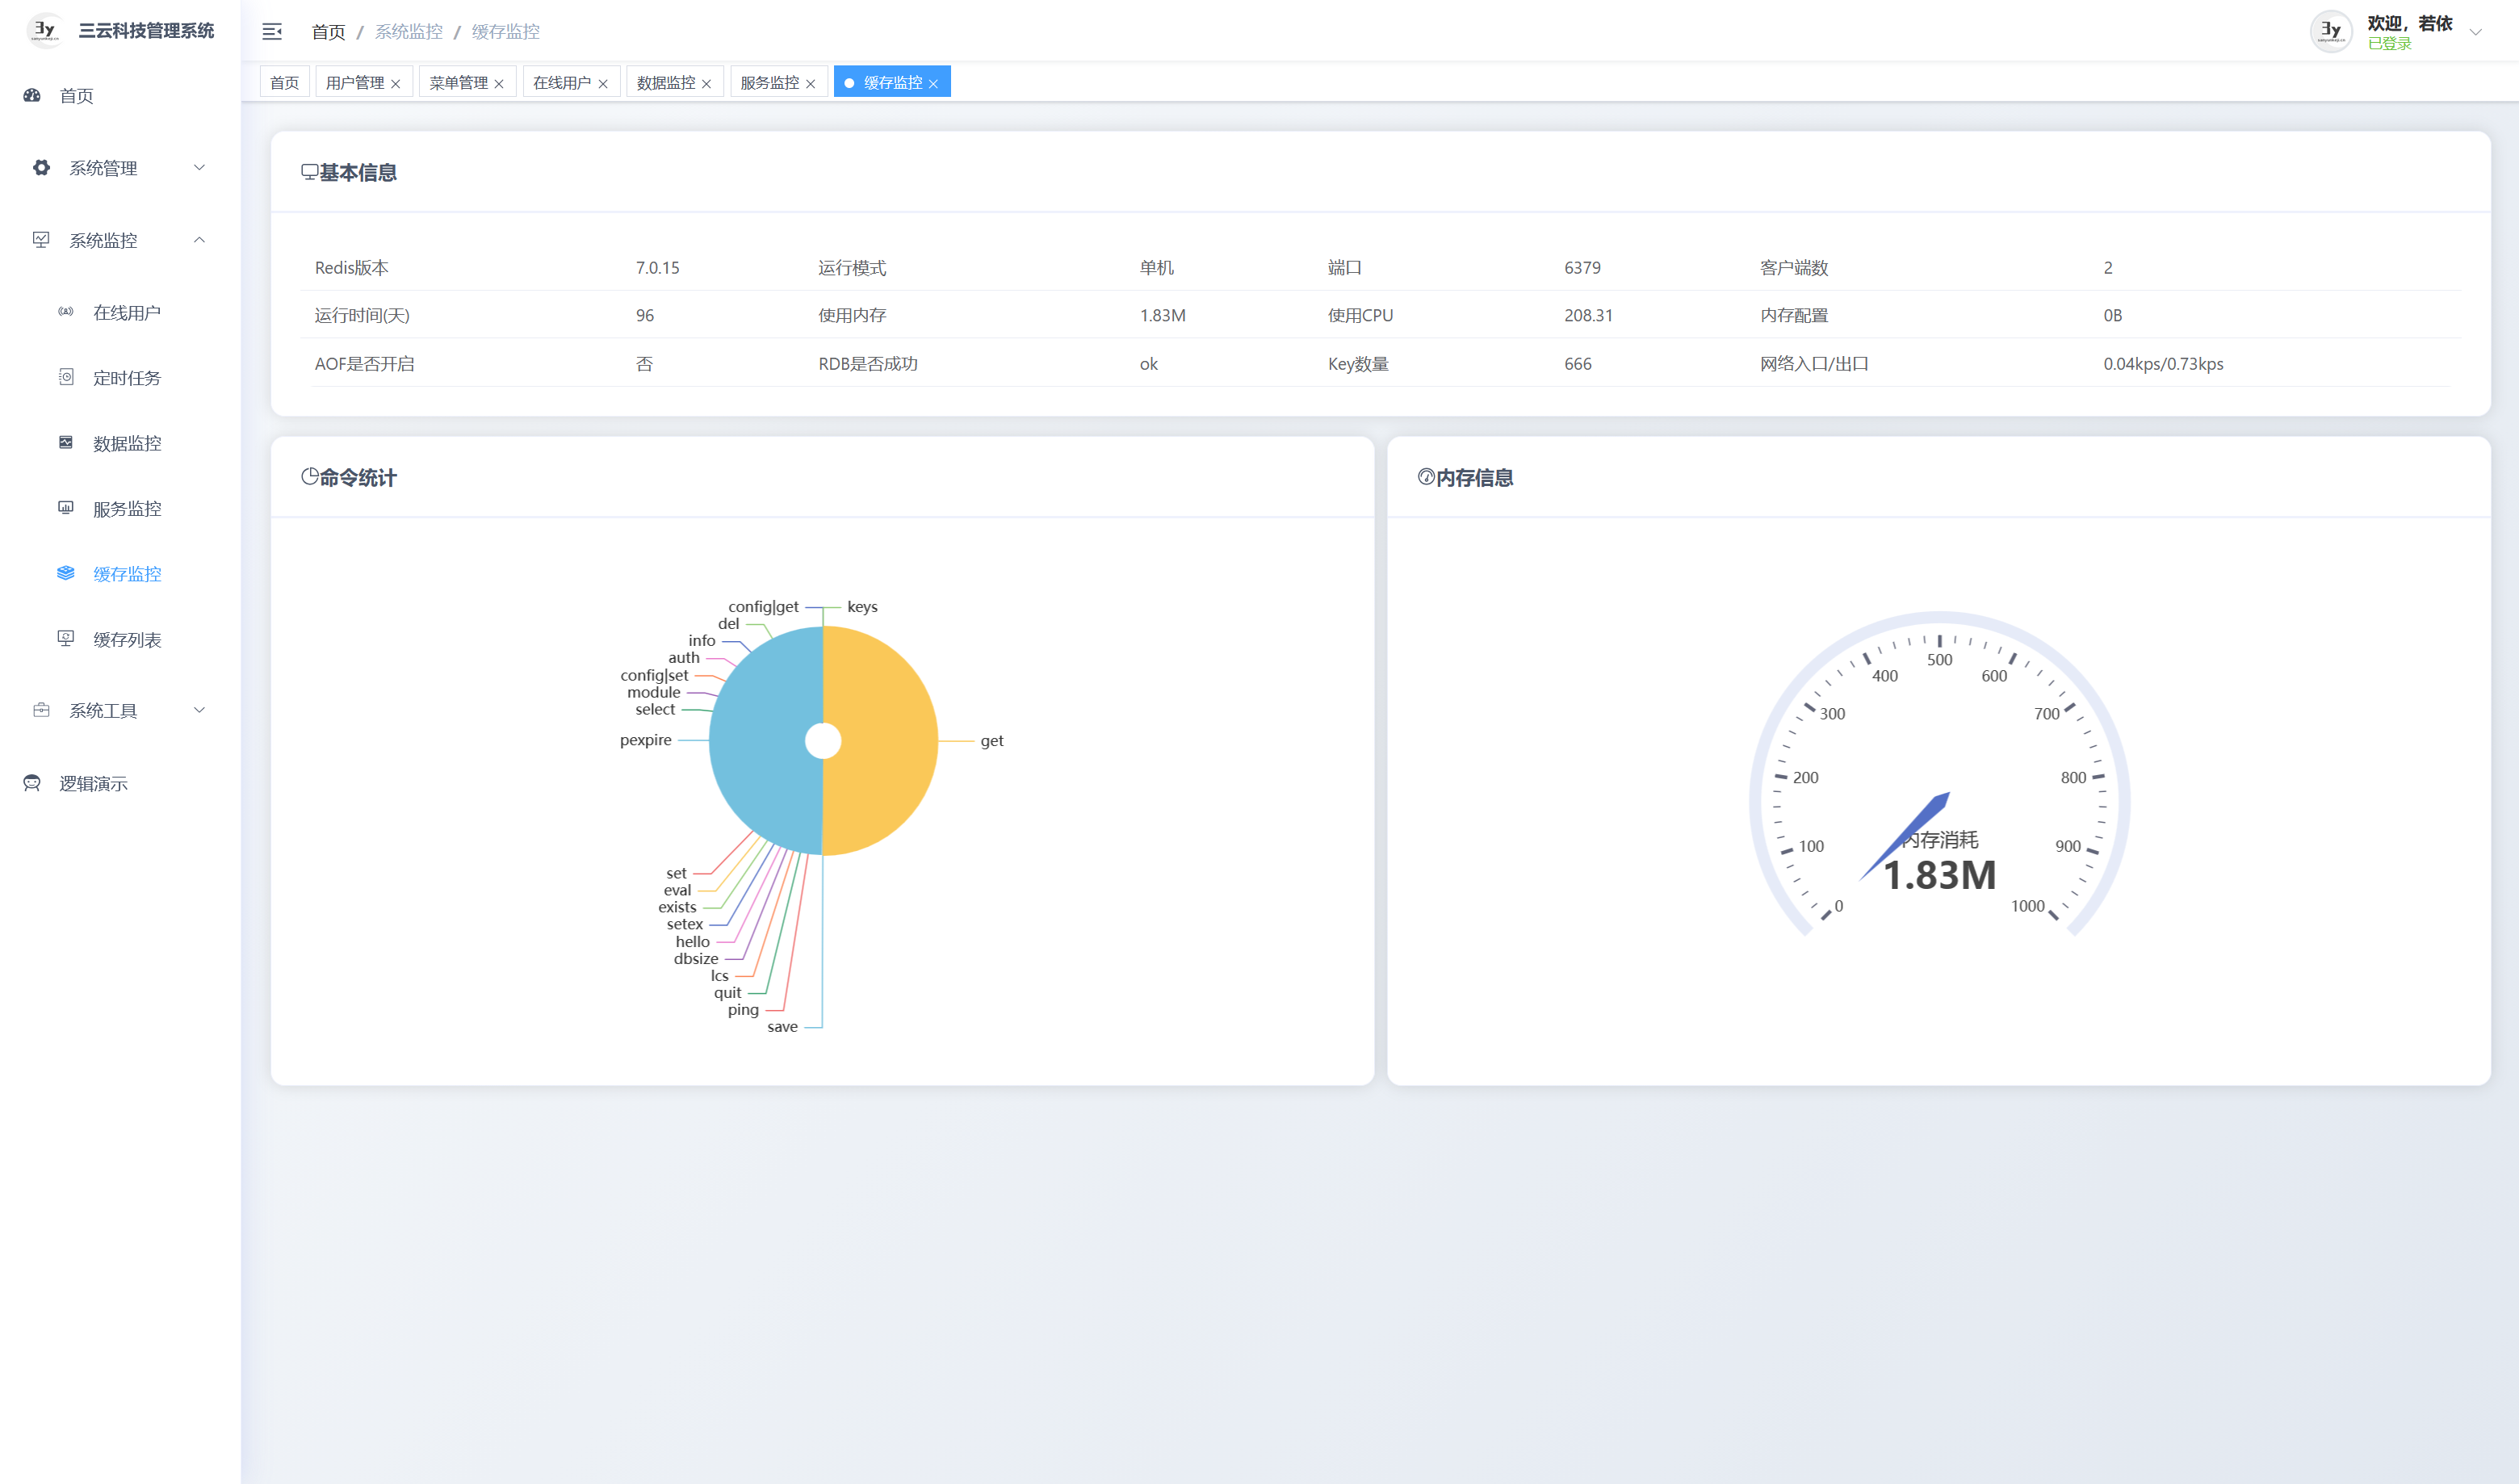Click the 逻辑演示 sidebar icon
Screen dimensions: 2519x1484
[x=32, y=783]
